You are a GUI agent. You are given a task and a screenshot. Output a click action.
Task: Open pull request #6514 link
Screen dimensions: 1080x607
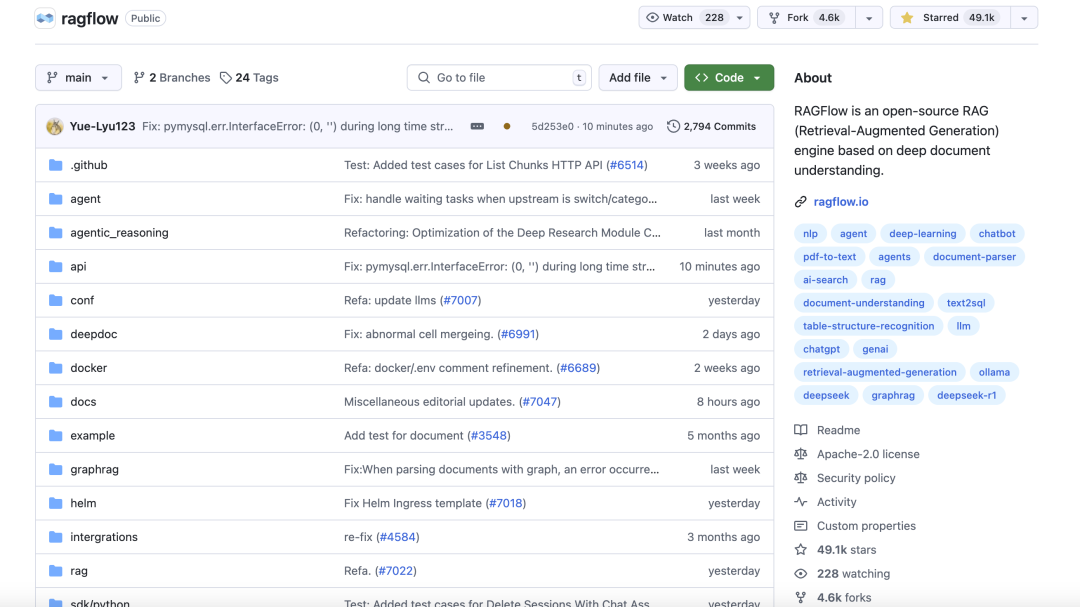[x=627, y=165]
